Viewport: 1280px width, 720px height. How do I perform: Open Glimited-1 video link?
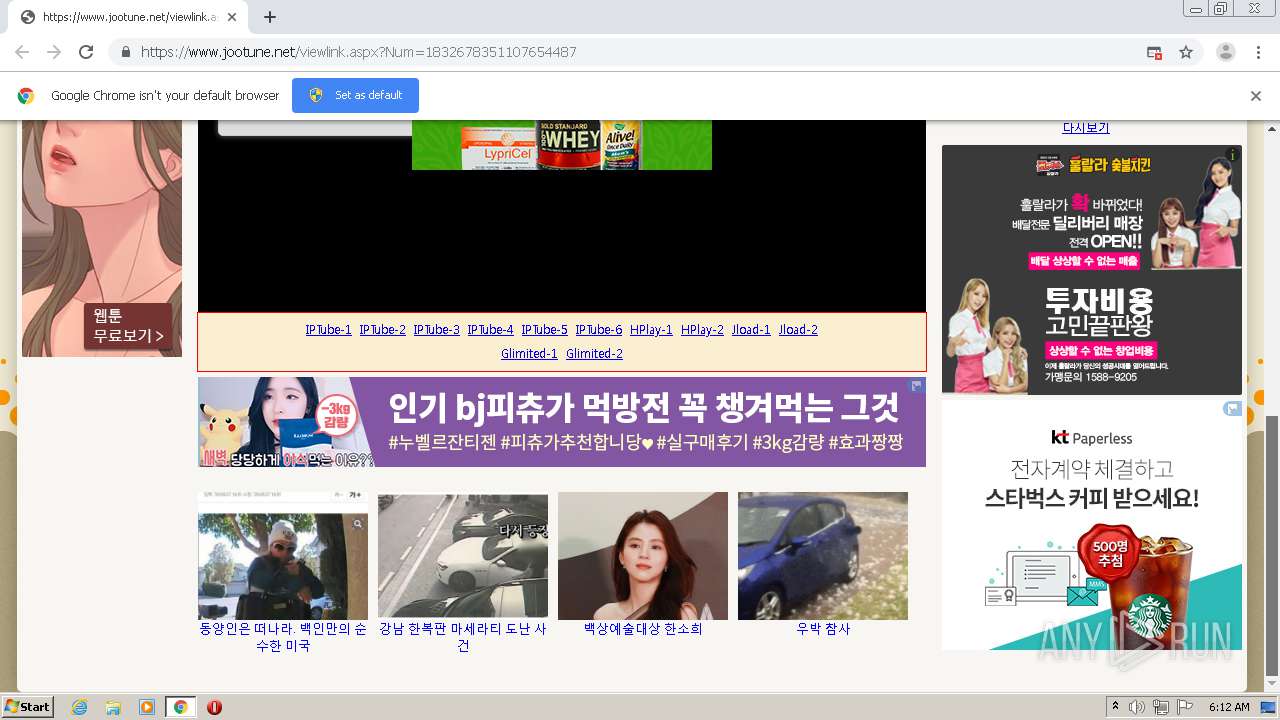[529, 354]
